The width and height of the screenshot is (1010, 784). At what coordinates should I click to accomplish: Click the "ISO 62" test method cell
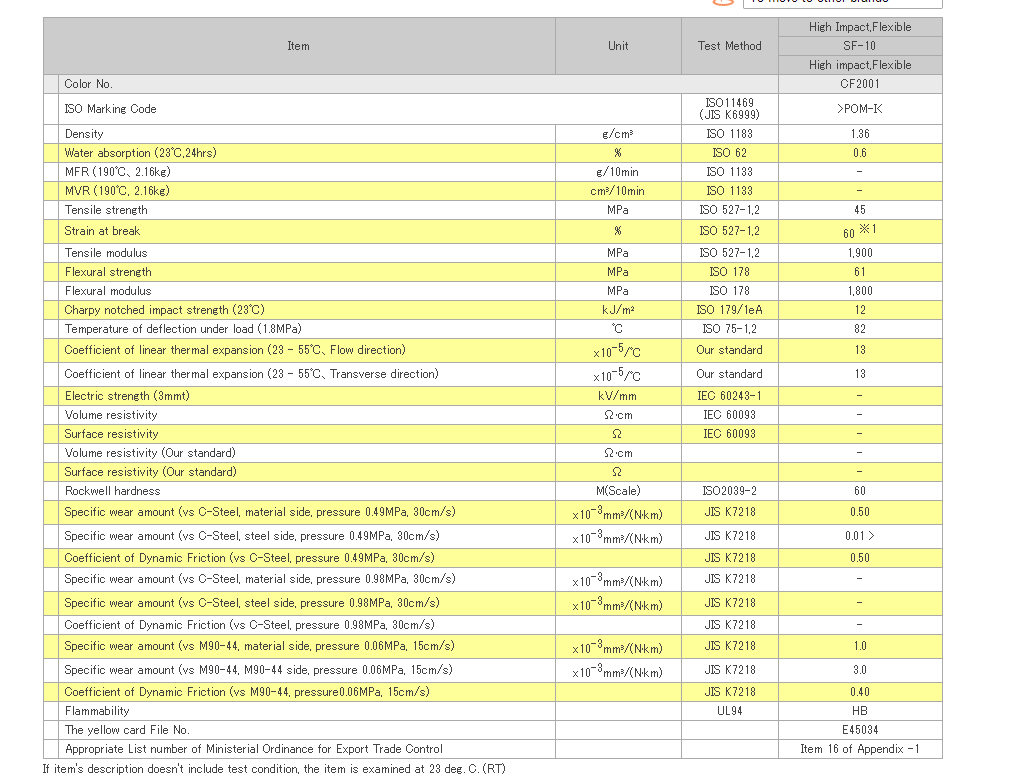click(729, 153)
